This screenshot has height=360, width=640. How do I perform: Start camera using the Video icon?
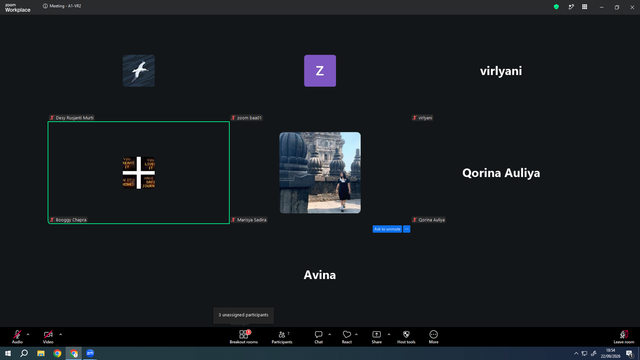pyautogui.click(x=48, y=337)
